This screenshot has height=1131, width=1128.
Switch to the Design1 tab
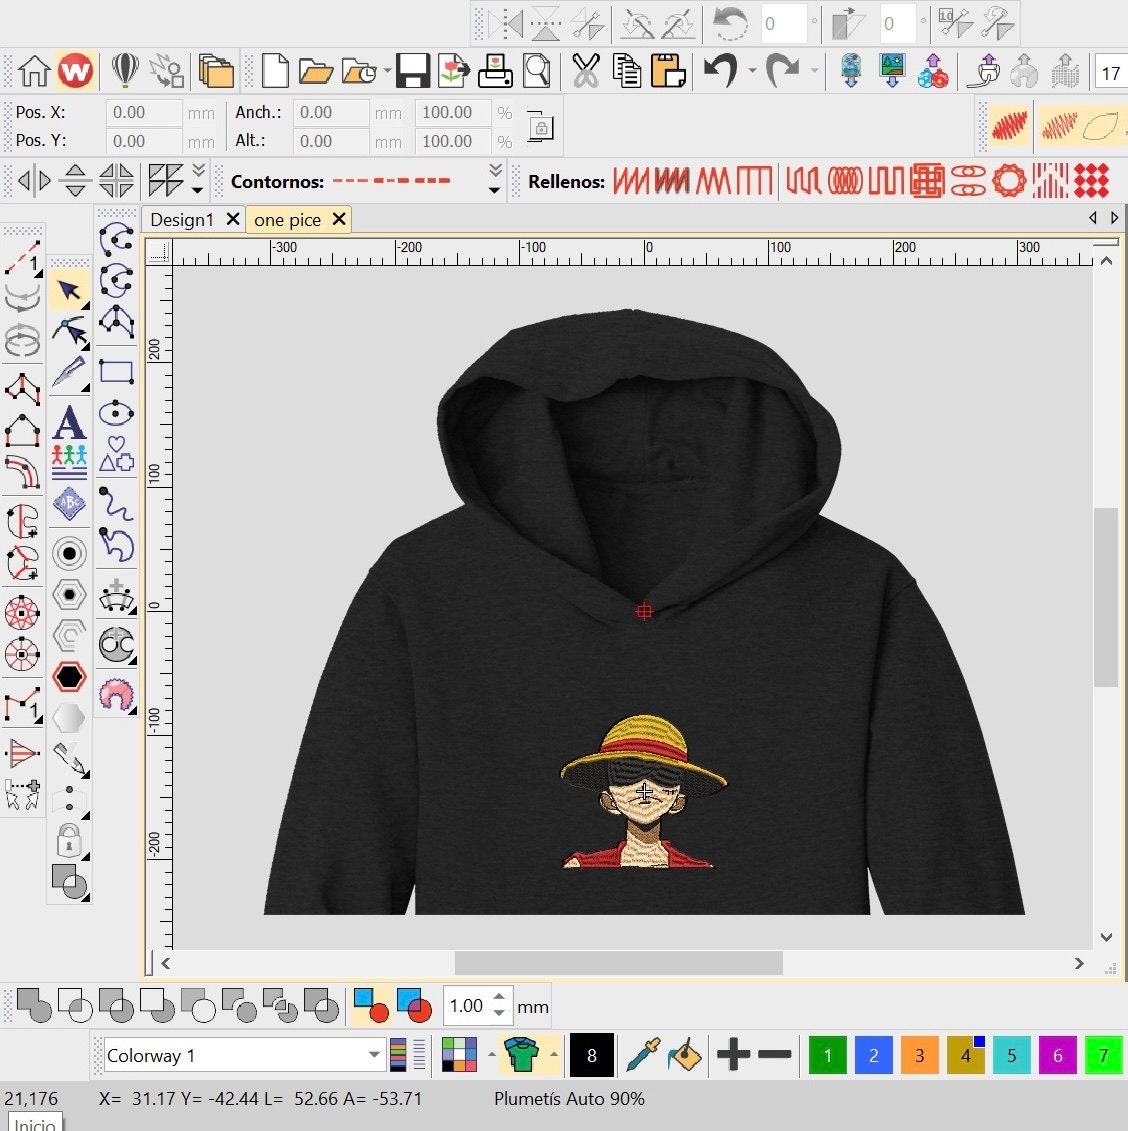[x=186, y=219]
